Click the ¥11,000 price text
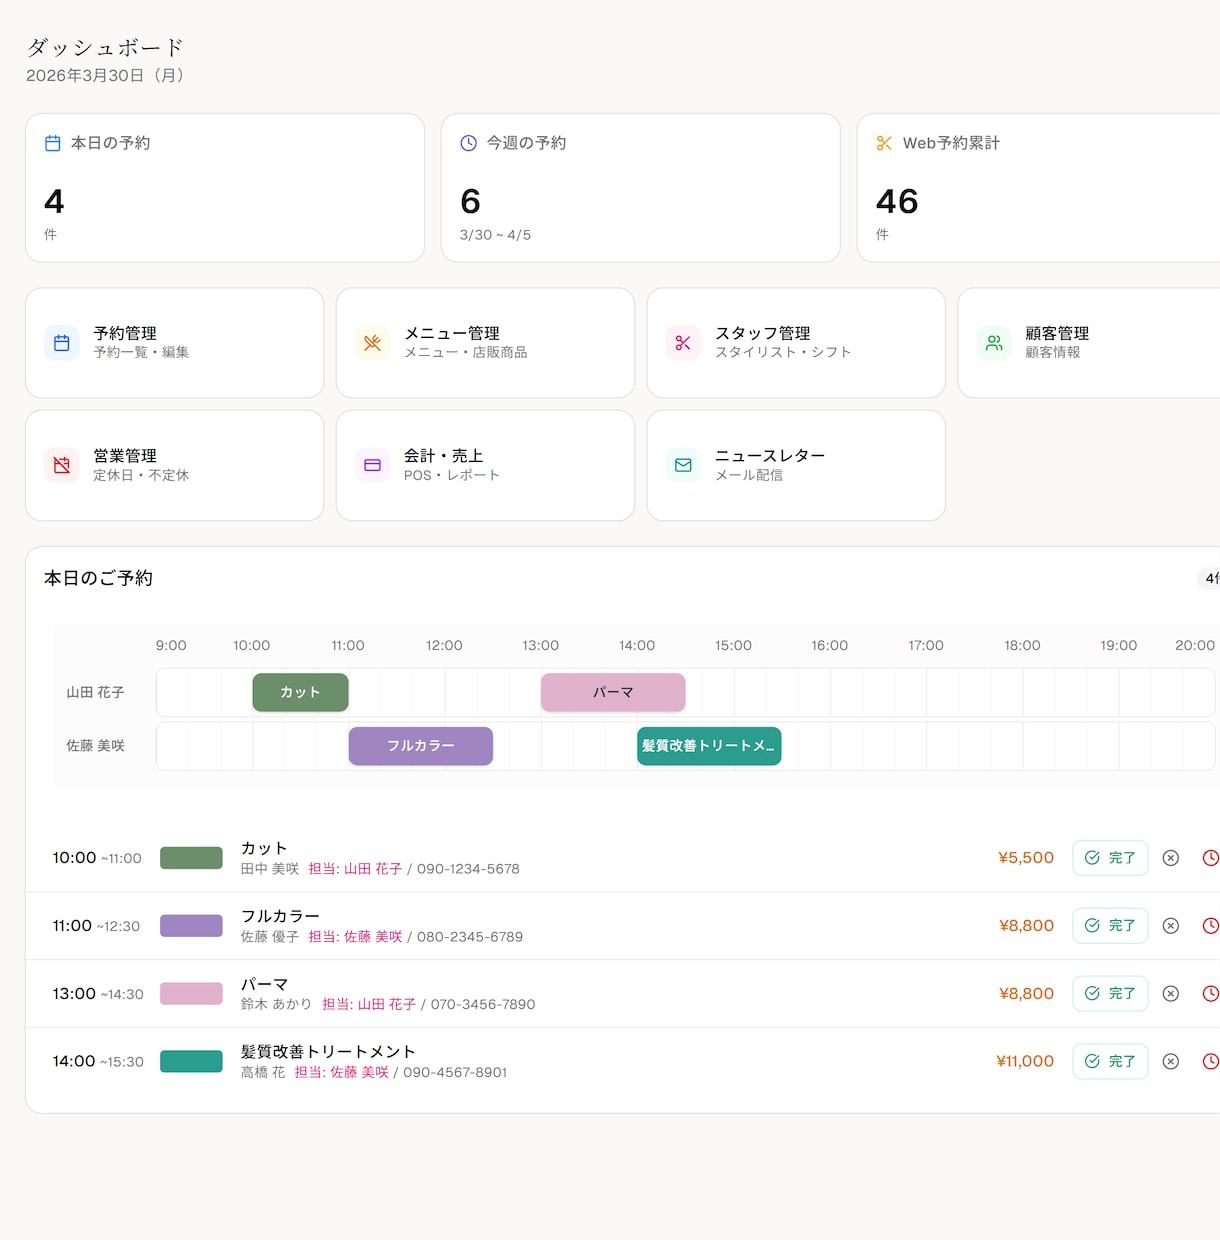This screenshot has height=1240, width=1220. tap(1025, 1061)
